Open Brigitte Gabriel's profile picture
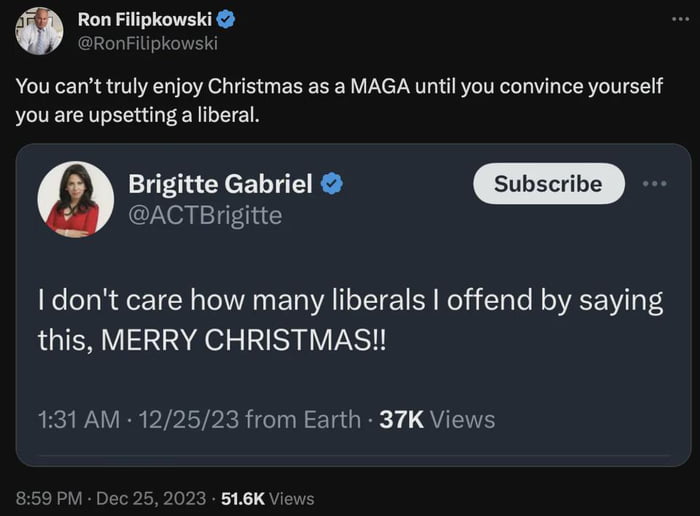This screenshot has width=700, height=516. (x=75, y=199)
